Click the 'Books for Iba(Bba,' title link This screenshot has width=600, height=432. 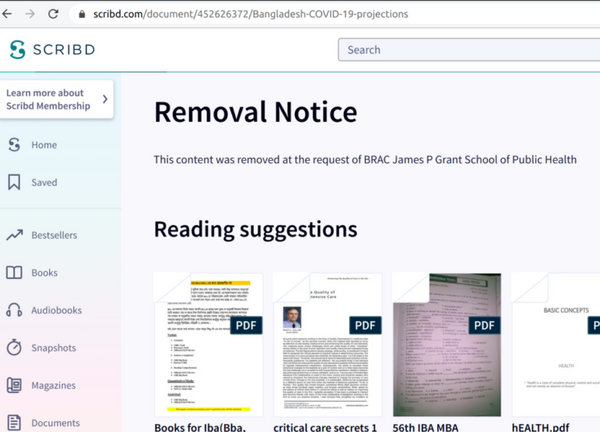point(200,427)
